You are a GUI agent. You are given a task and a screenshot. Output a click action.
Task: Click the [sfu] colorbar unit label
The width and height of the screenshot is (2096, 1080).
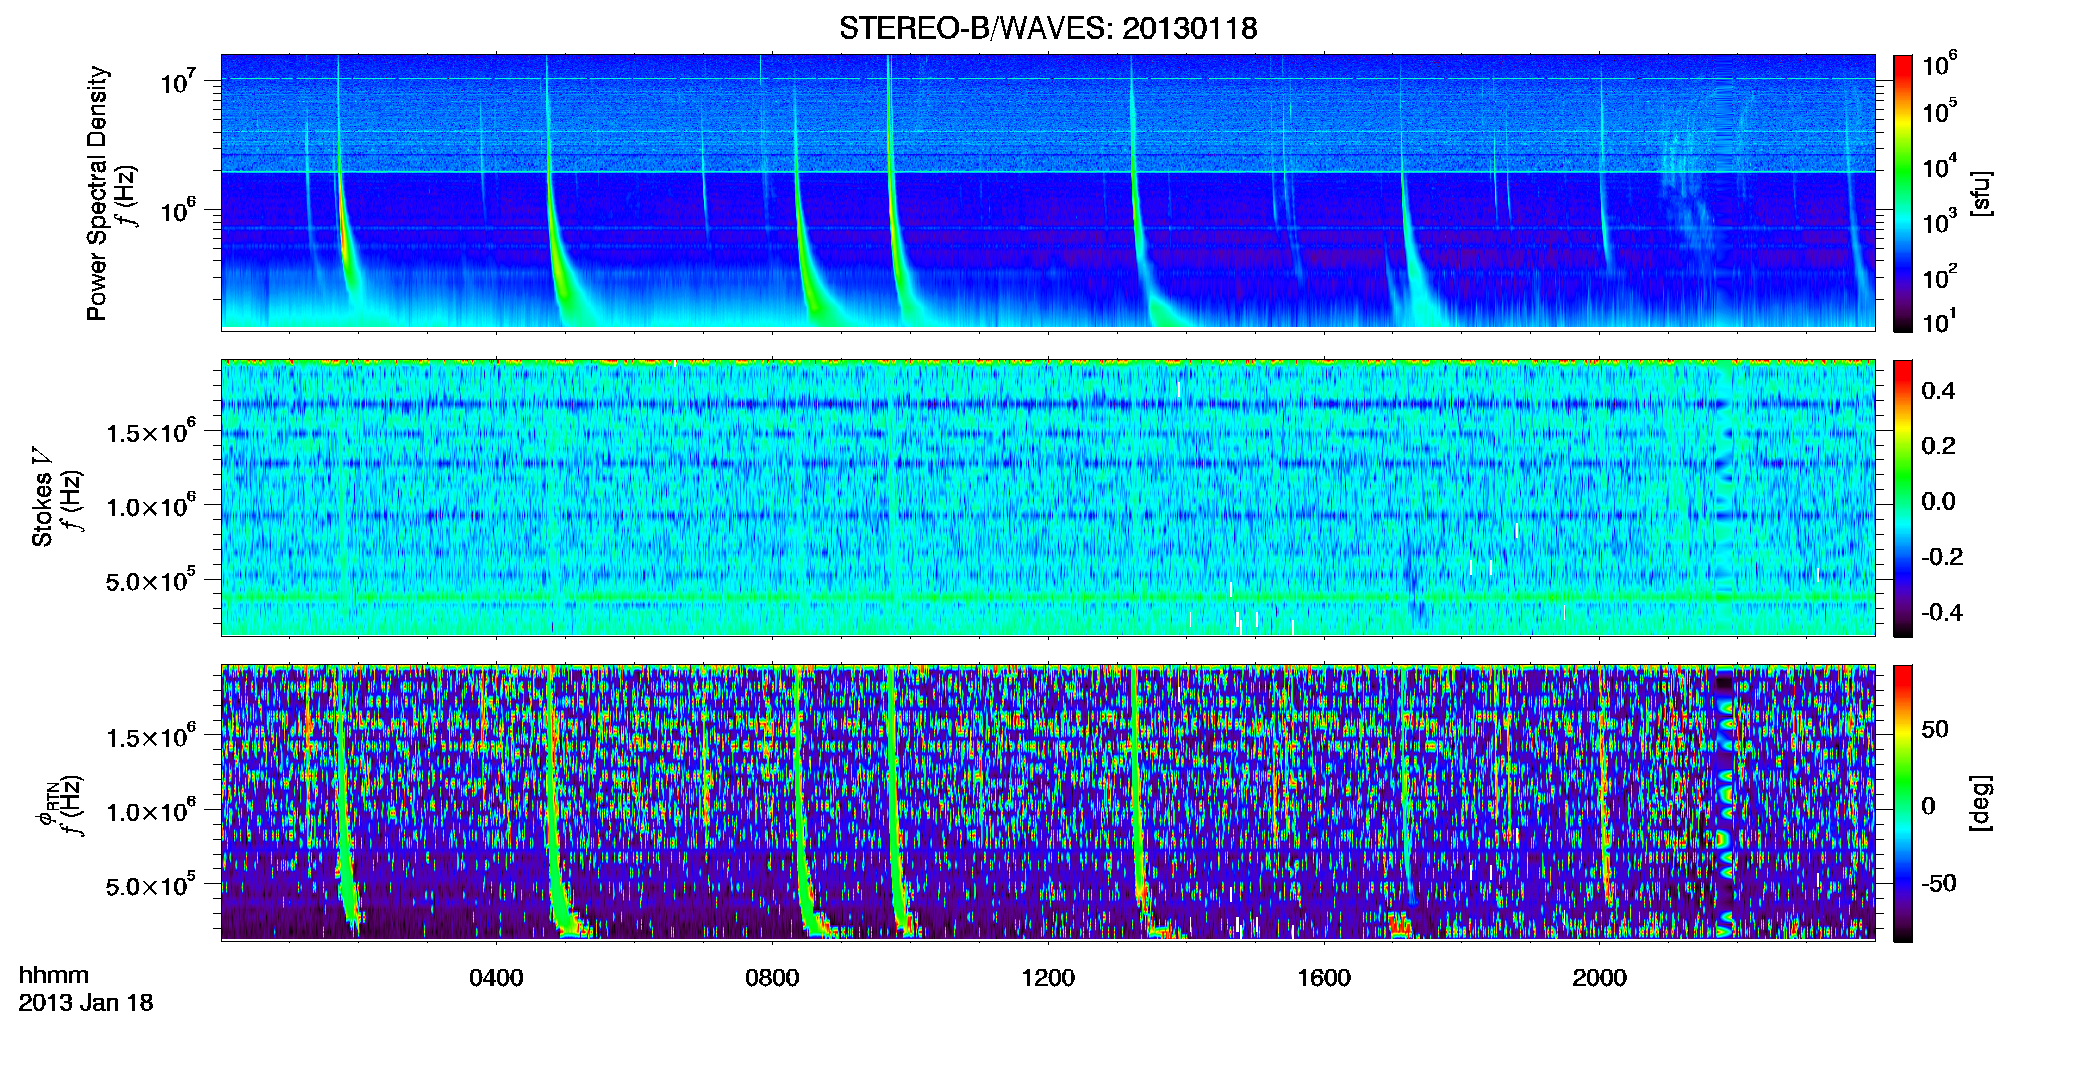coord(1980,193)
